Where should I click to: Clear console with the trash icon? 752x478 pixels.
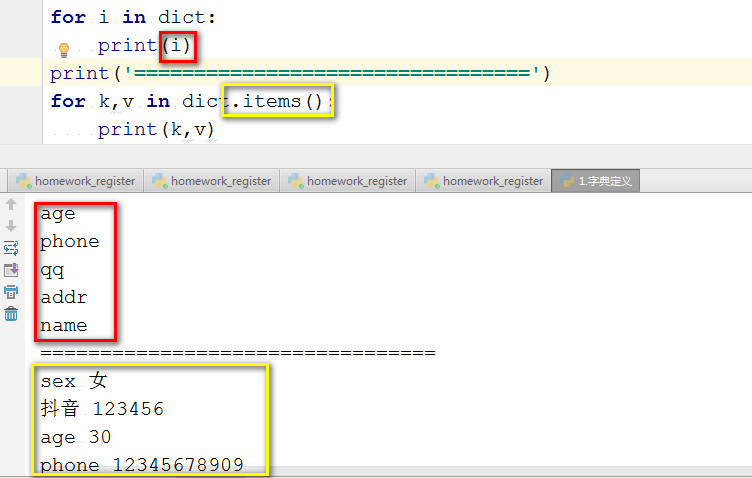[x=11, y=314]
